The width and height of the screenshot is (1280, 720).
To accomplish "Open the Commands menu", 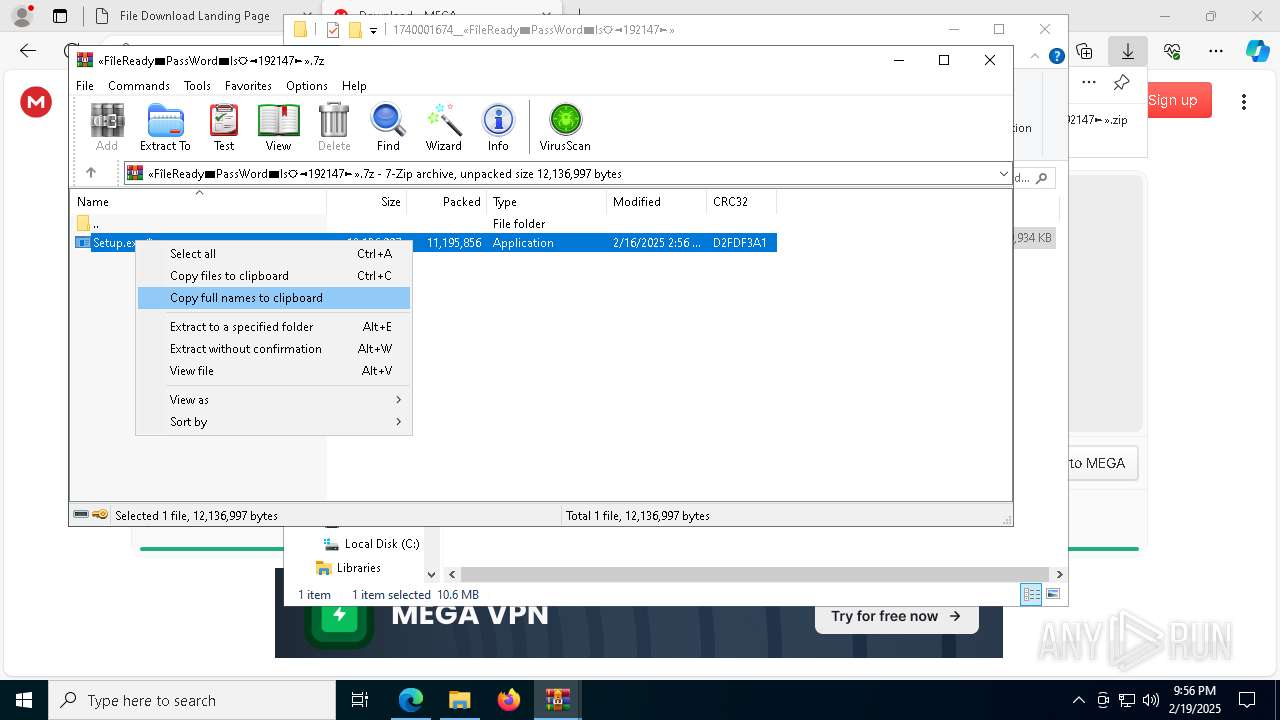I will 139,86.
